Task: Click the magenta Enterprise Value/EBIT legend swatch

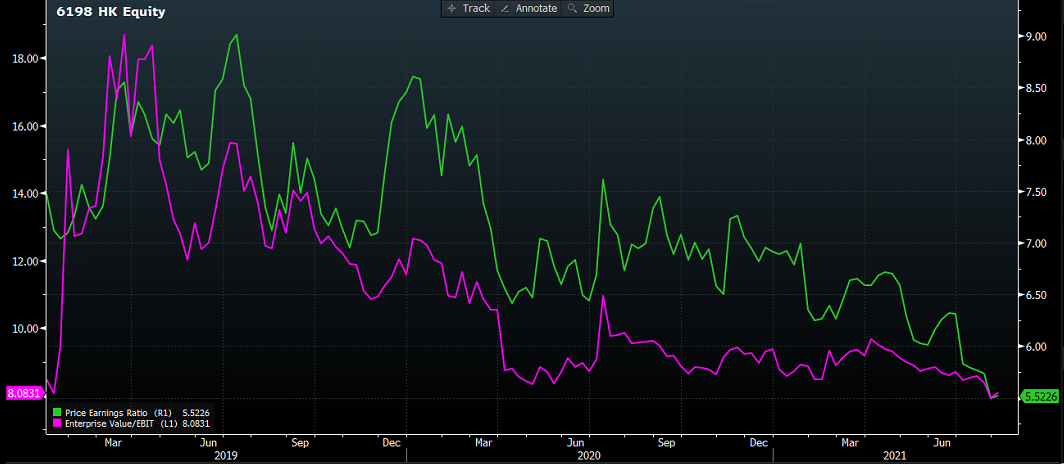Action: point(56,423)
